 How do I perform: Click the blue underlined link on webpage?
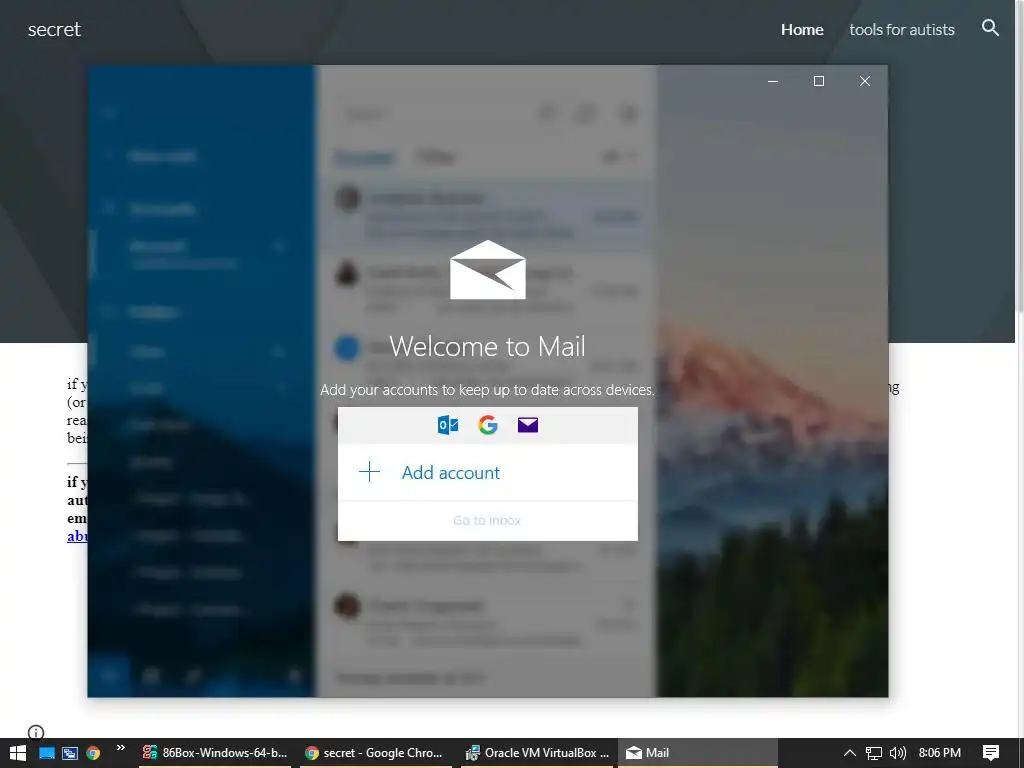pos(77,536)
